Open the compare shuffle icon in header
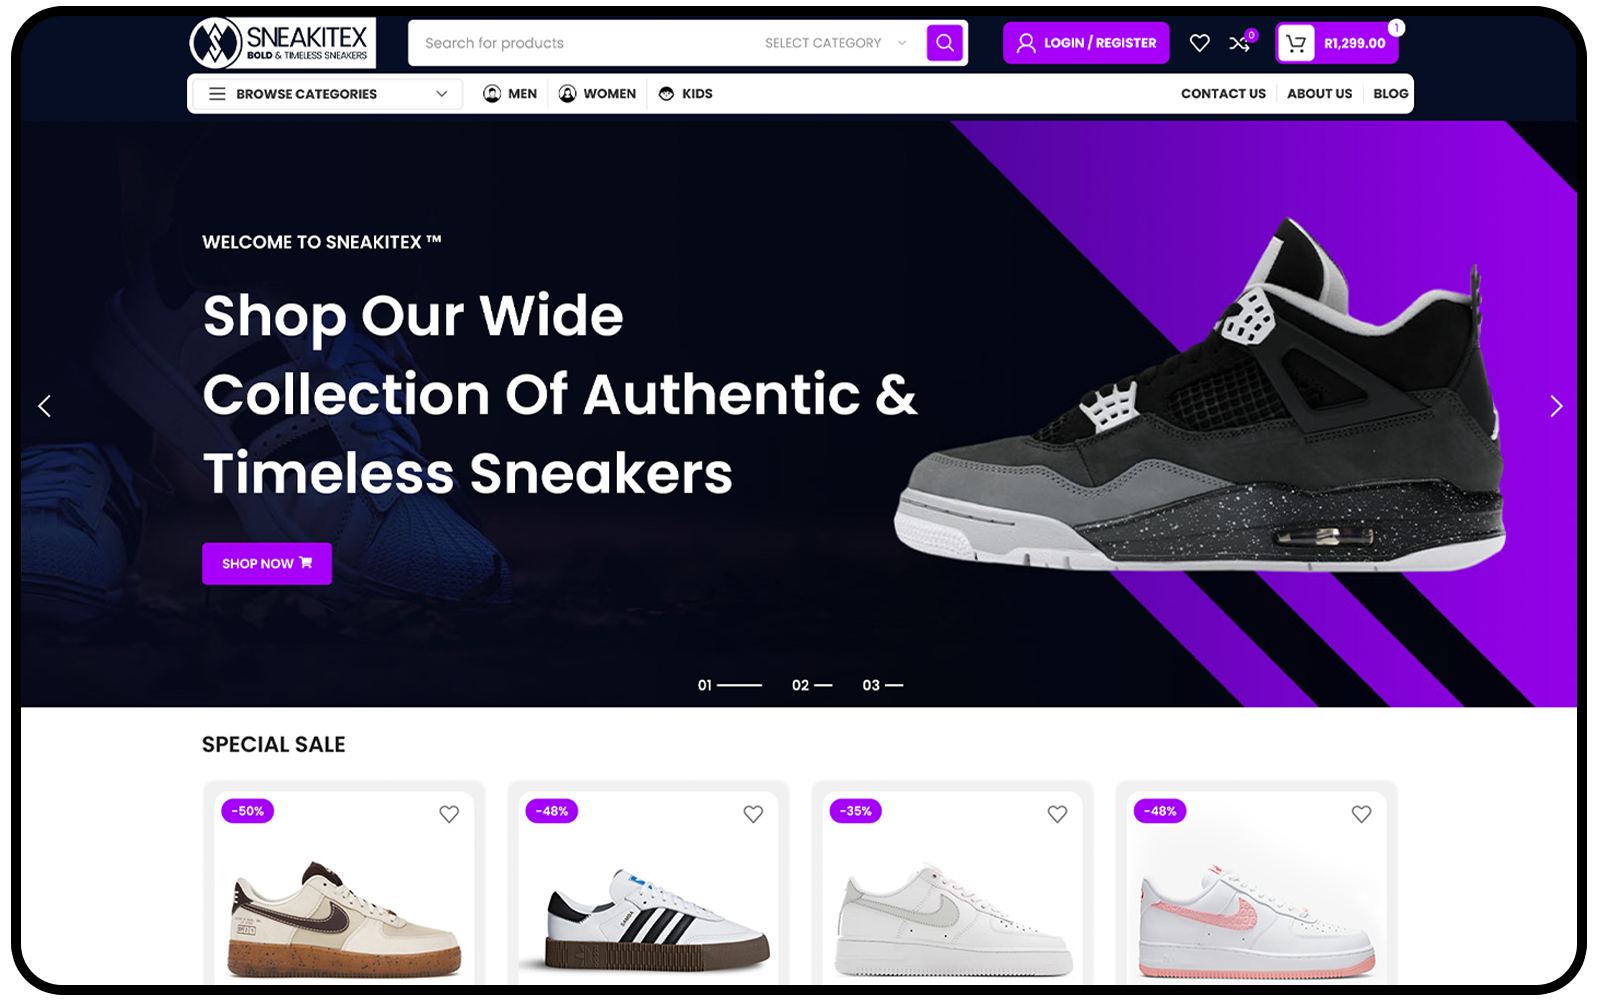The width and height of the screenshot is (1600, 1003). tap(1240, 43)
